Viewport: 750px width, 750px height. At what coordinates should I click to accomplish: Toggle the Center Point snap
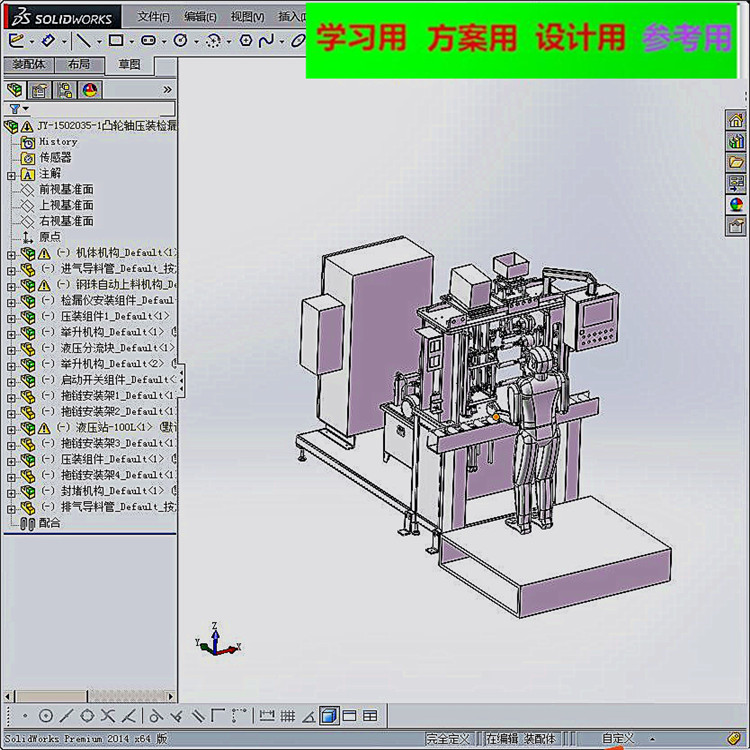coord(45,716)
